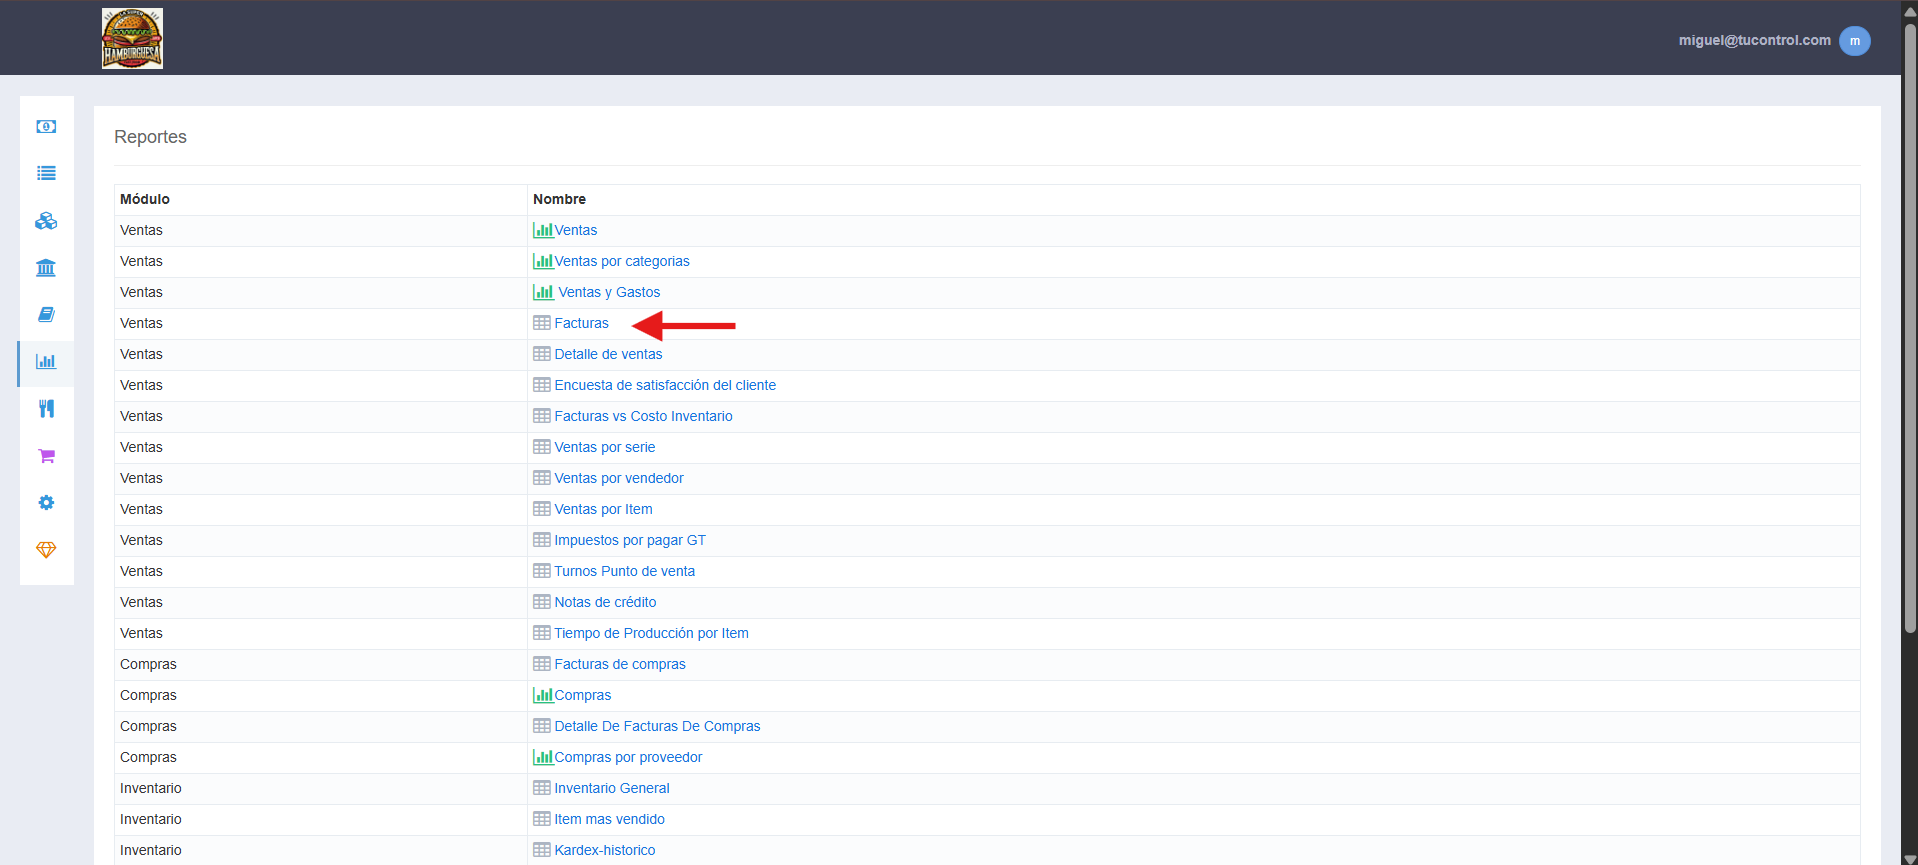Open settings gear in sidebar
This screenshot has height=865, width=1918.
(46, 502)
